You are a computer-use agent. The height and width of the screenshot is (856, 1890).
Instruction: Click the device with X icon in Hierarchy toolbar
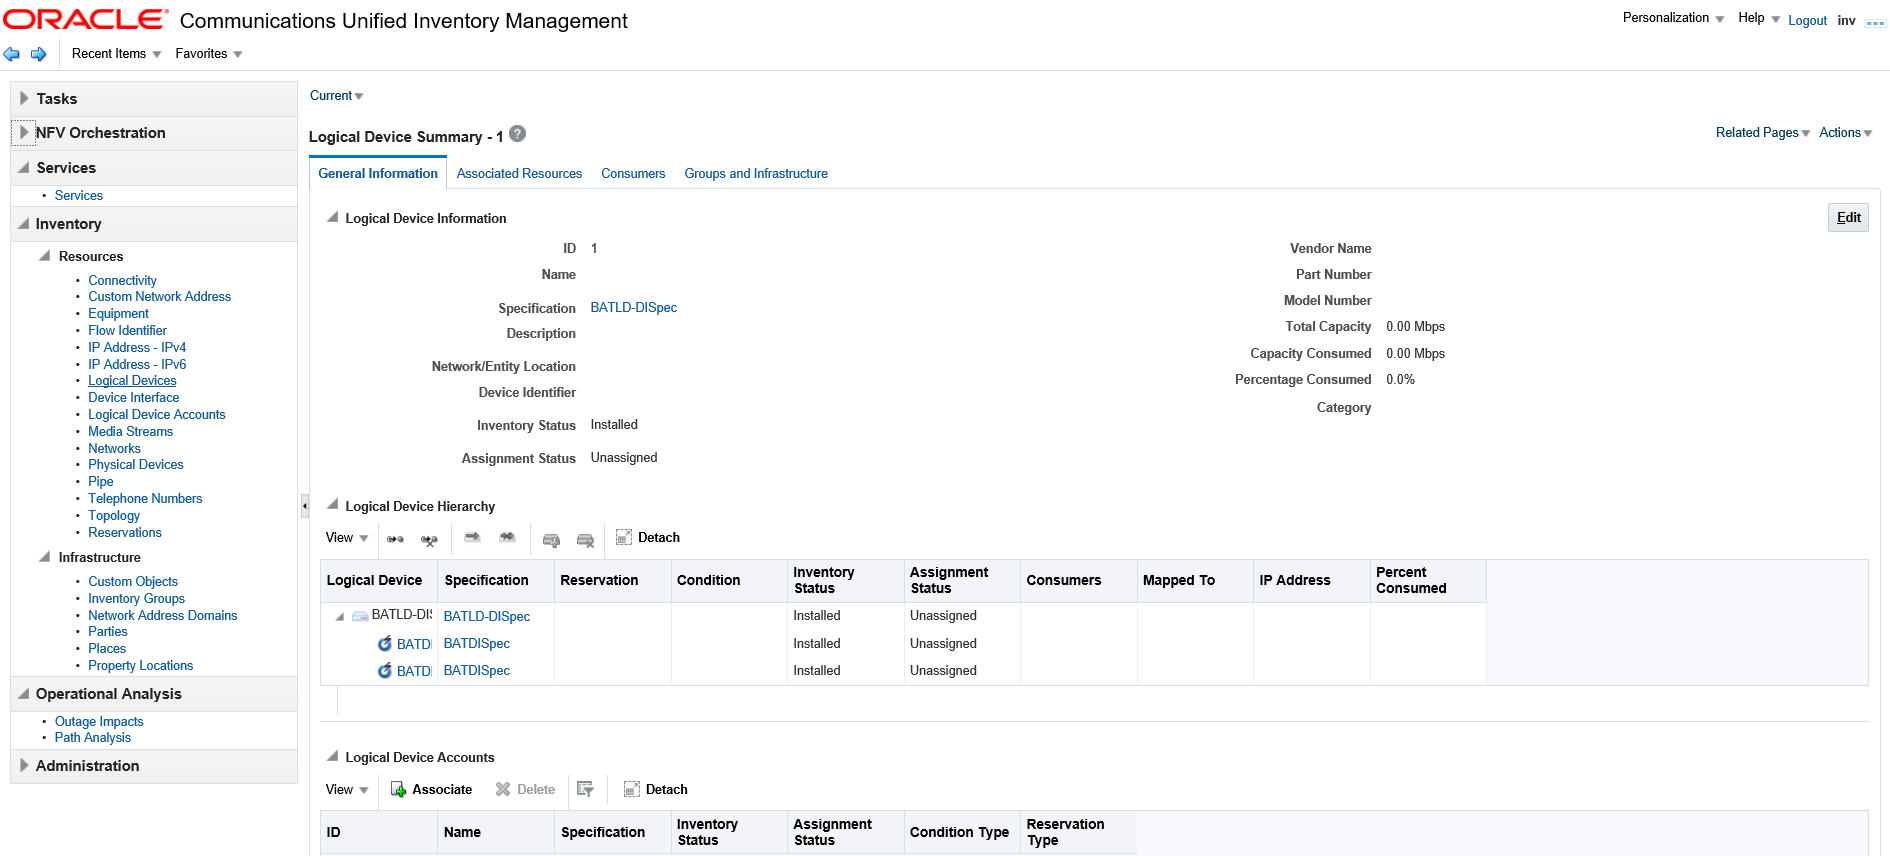586,540
